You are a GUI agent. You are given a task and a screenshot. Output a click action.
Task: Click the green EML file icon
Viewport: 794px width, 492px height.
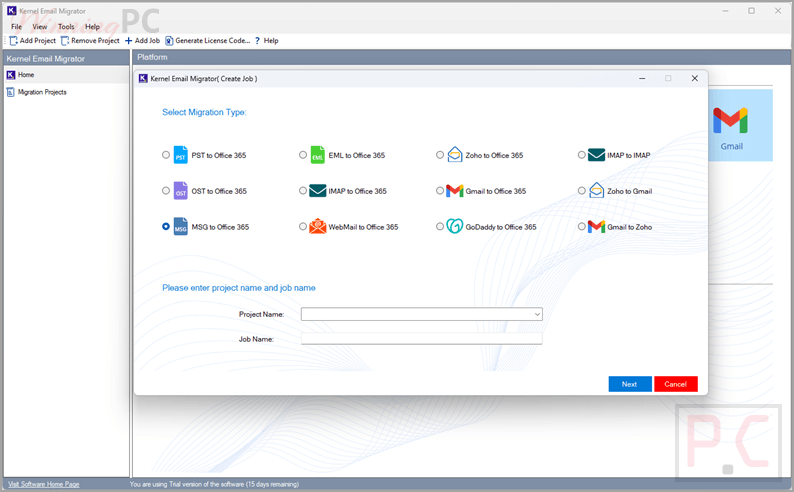point(317,155)
